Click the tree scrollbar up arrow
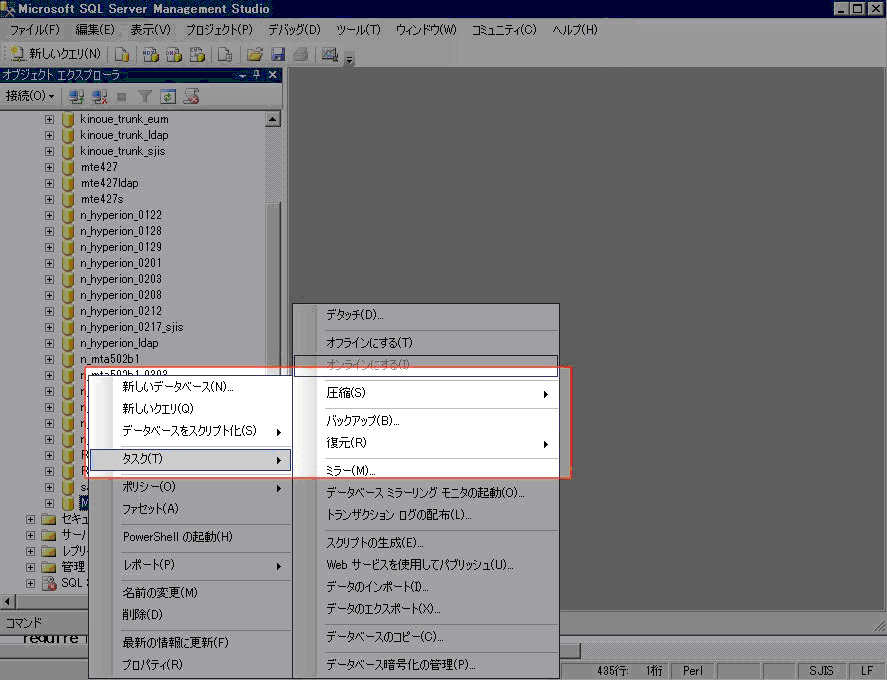 click(x=273, y=119)
